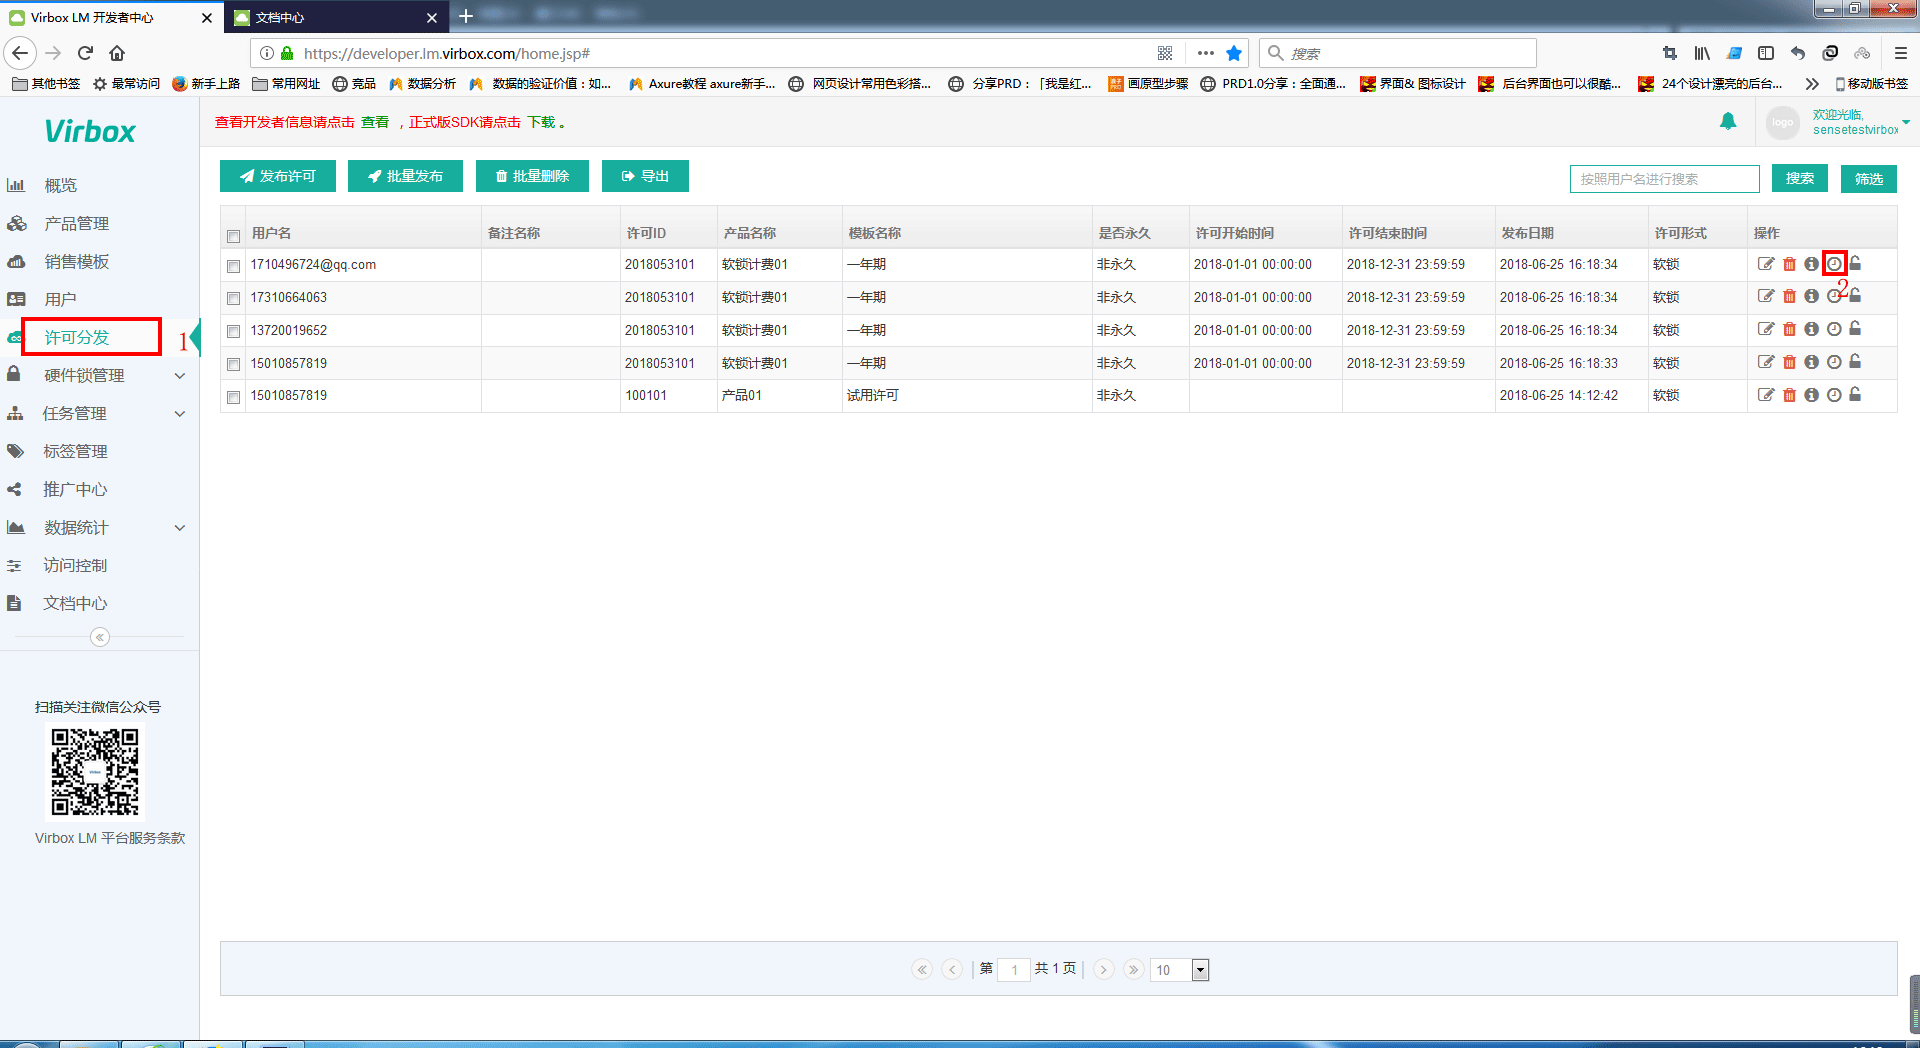1920x1048 pixels.
Task: Show more bookmarks chevron
Action: click(x=1811, y=84)
